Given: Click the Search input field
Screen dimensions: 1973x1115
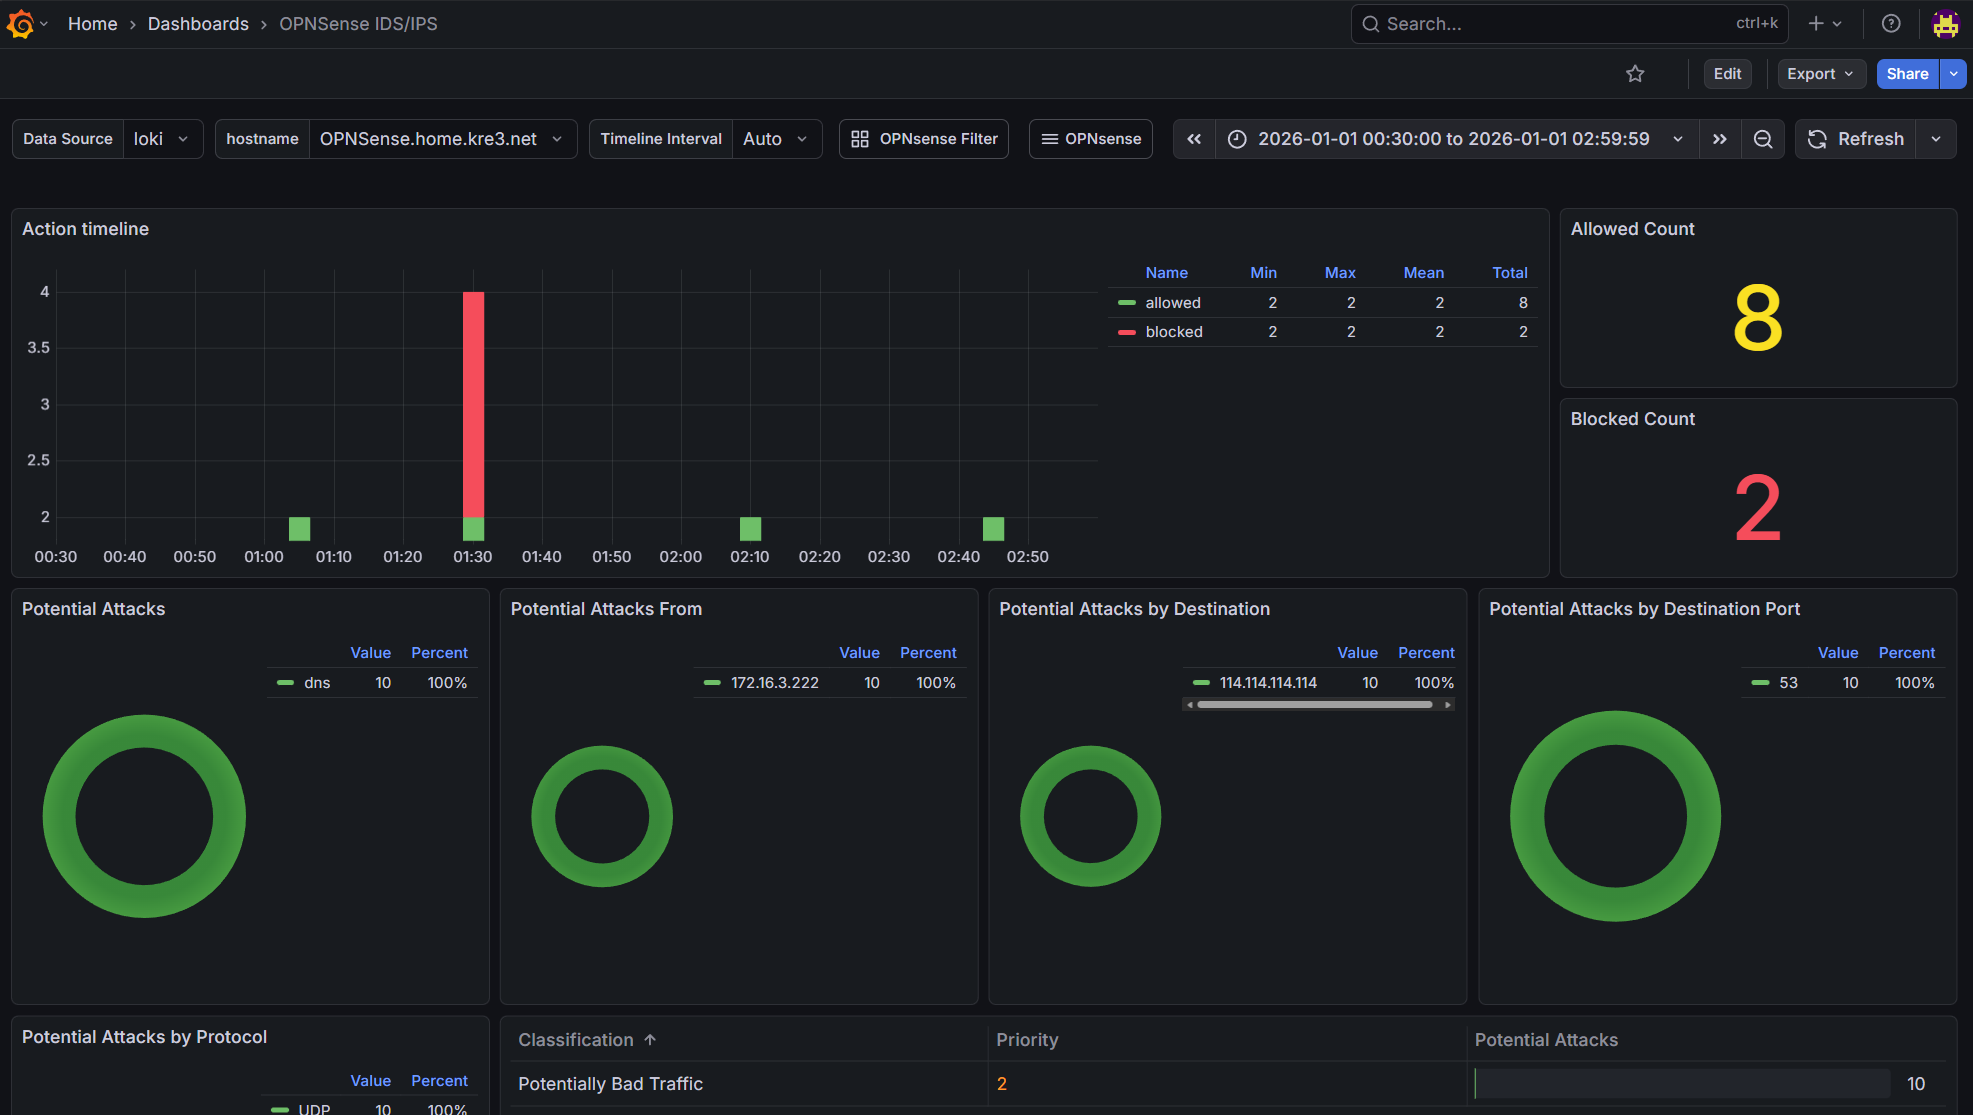Looking at the screenshot, I should [x=1550, y=24].
